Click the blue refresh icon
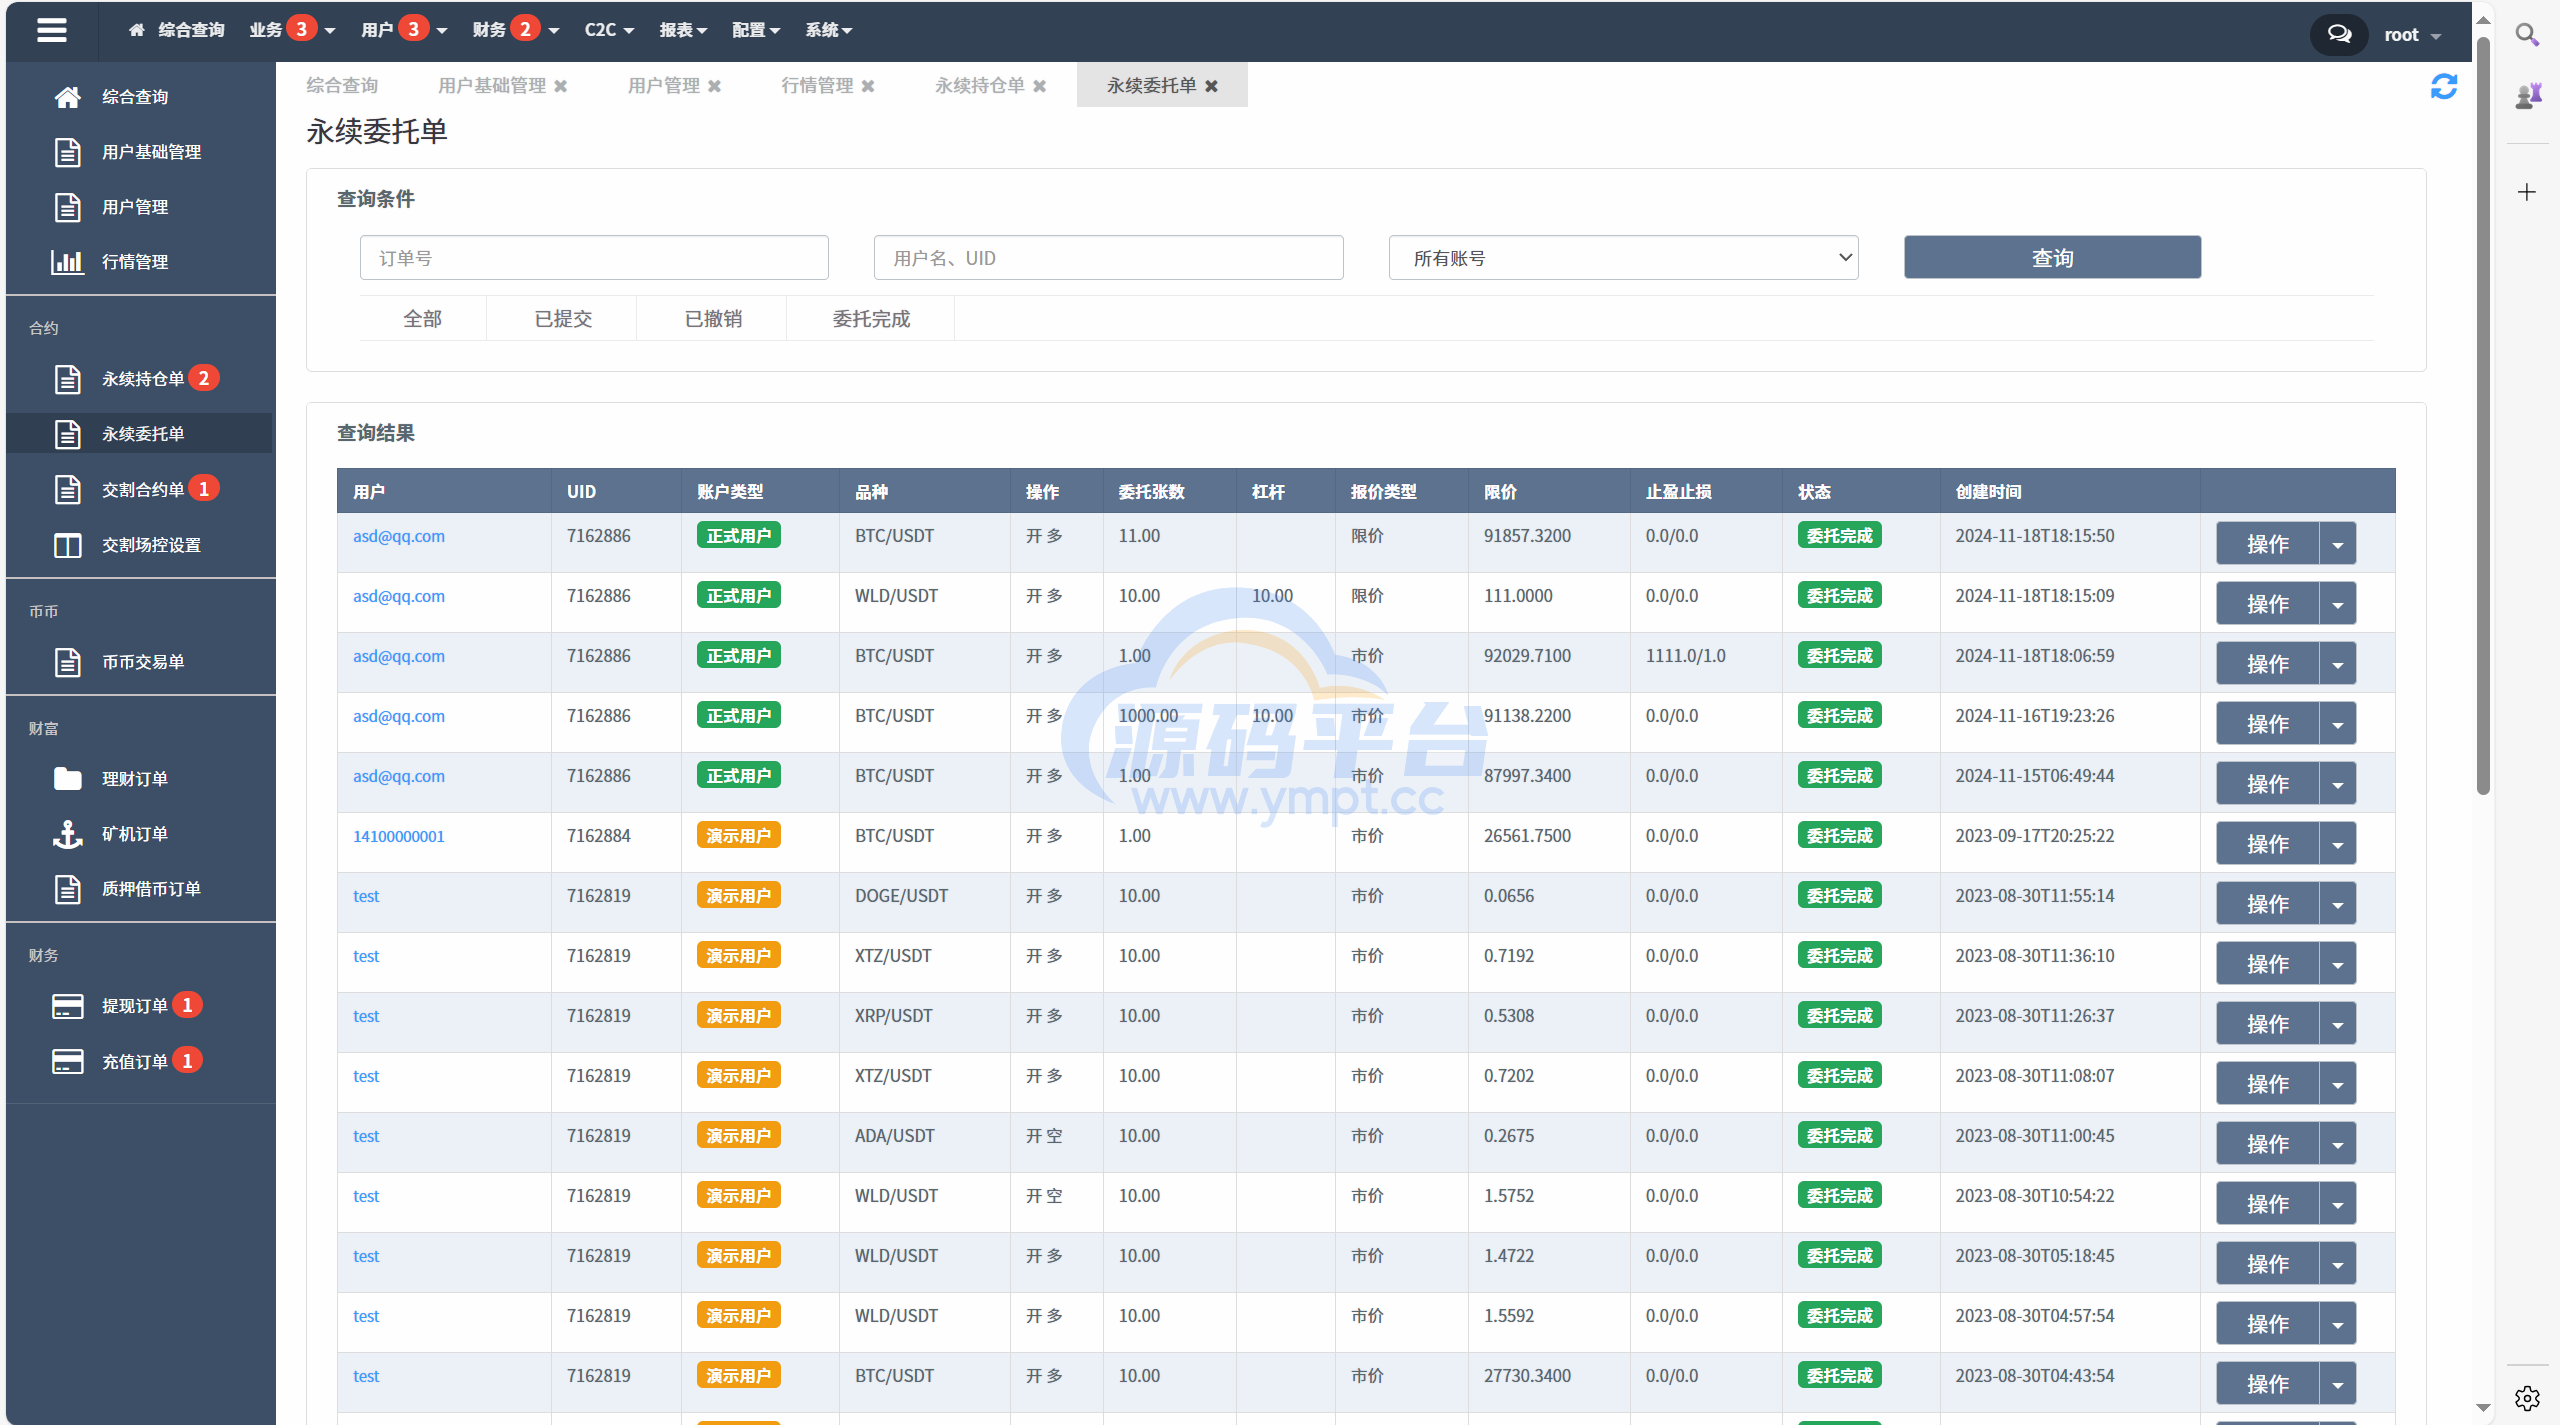The image size is (2560, 1425). click(2443, 87)
